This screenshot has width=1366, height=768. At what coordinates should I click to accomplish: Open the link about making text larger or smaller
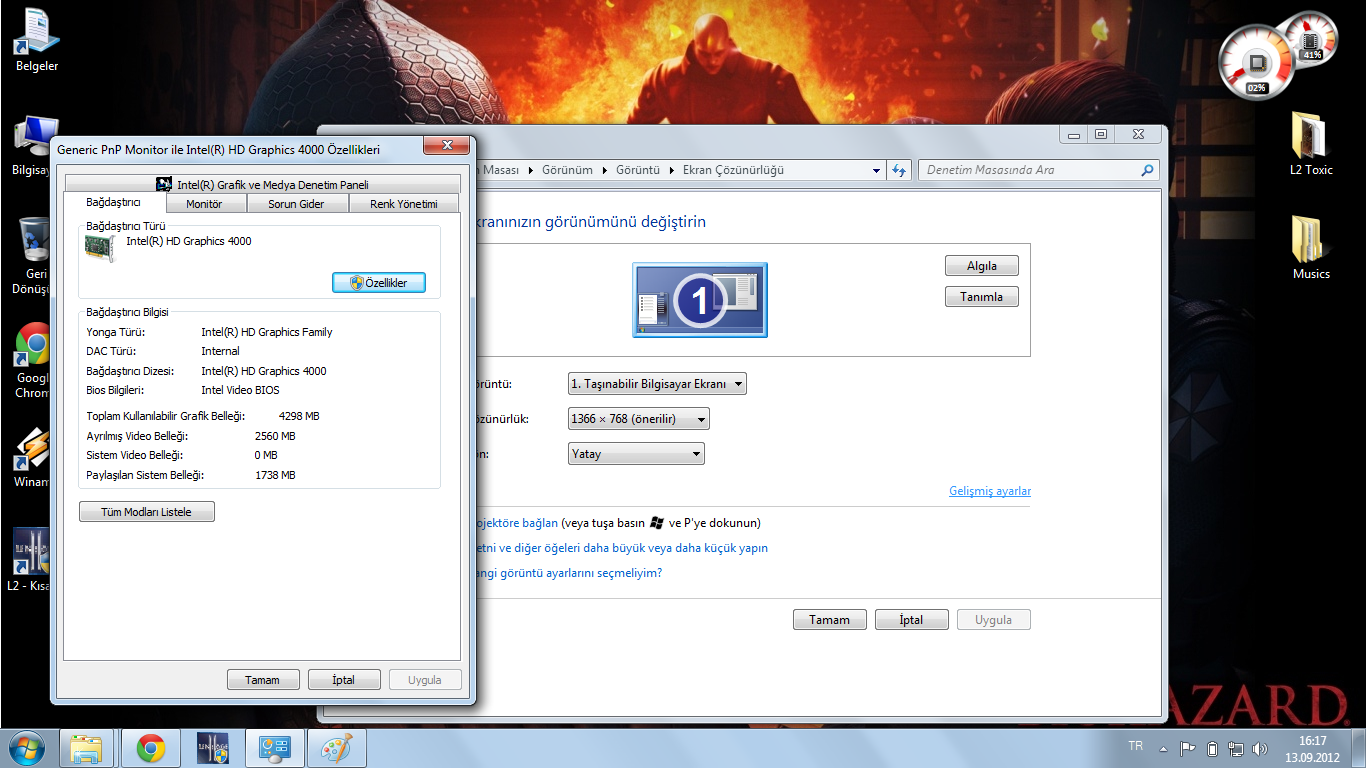[x=621, y=548]
